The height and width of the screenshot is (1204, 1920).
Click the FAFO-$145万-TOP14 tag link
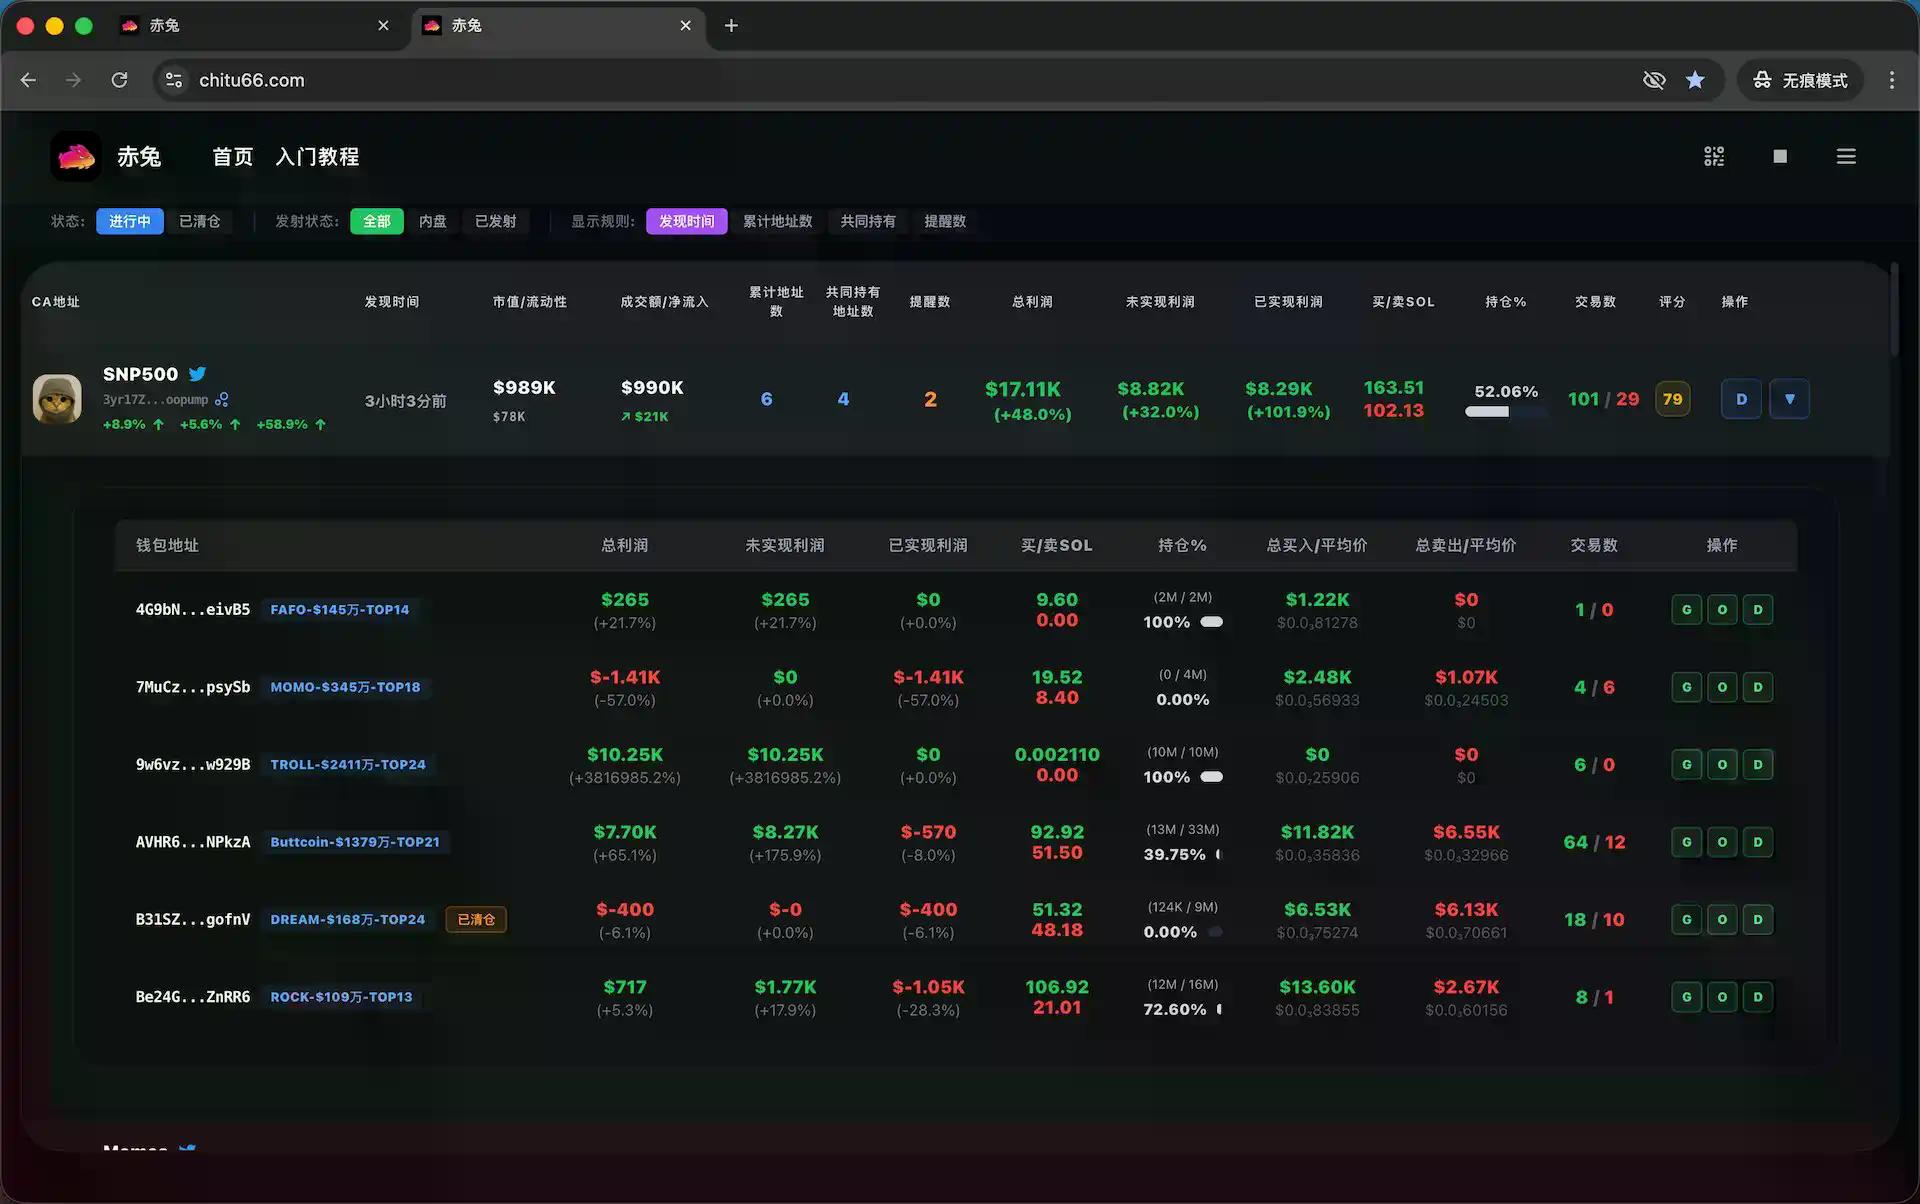point(339,610)
